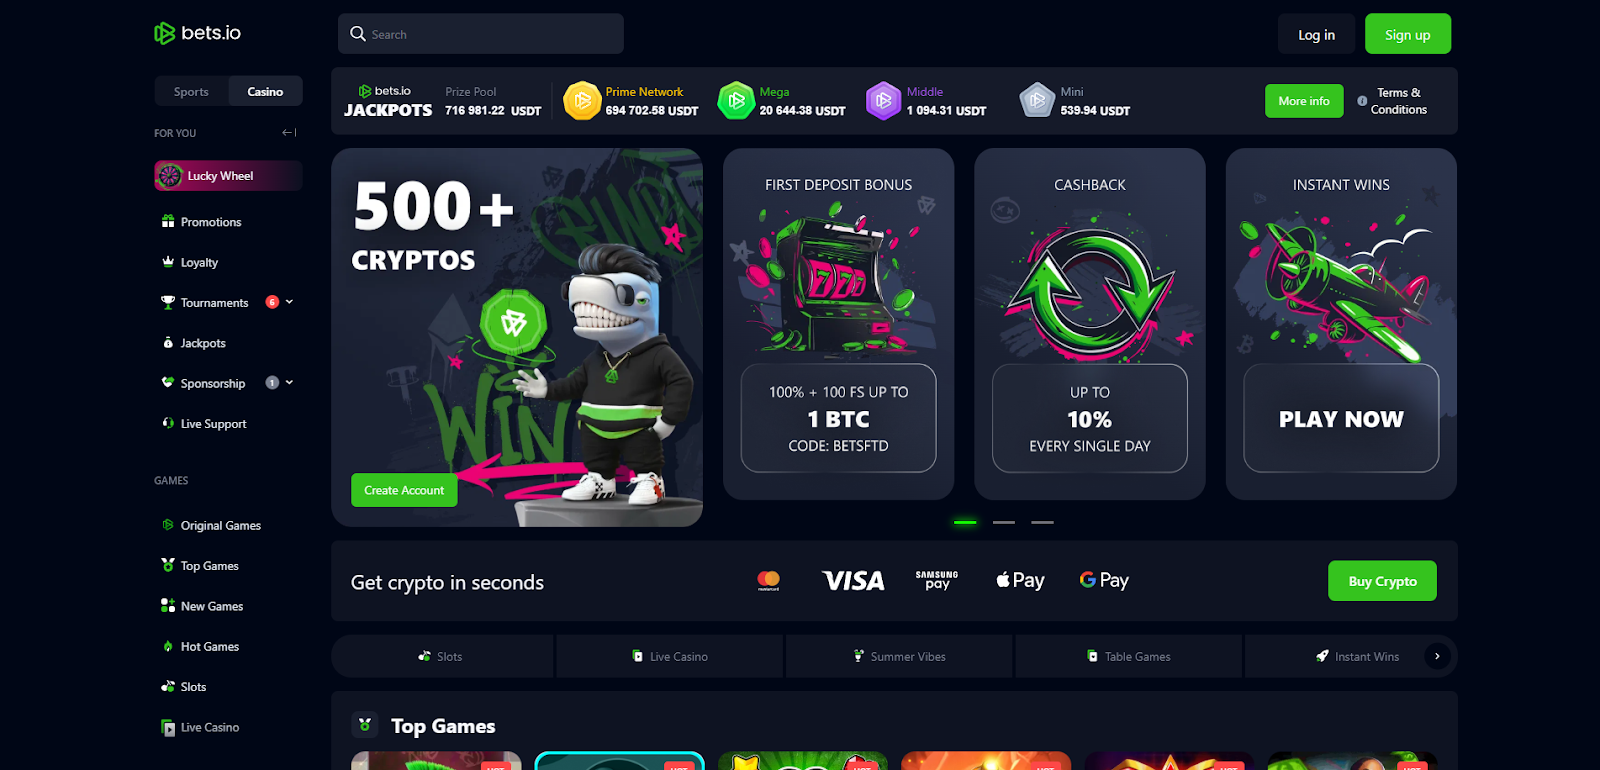Click the bets.io logo icon
Viewport: 1600px width, 770px height.
coord(165,34)
